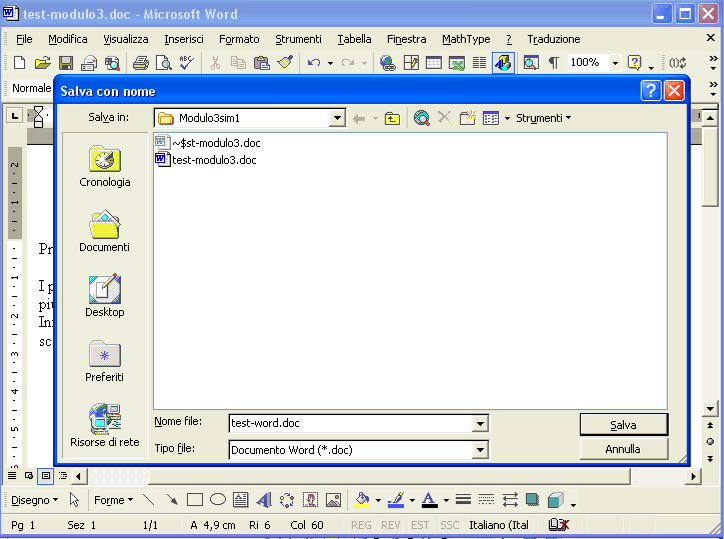Click the Font Color A swatch
The width and height of the screenshot is (724, 539).
(430, 500)
